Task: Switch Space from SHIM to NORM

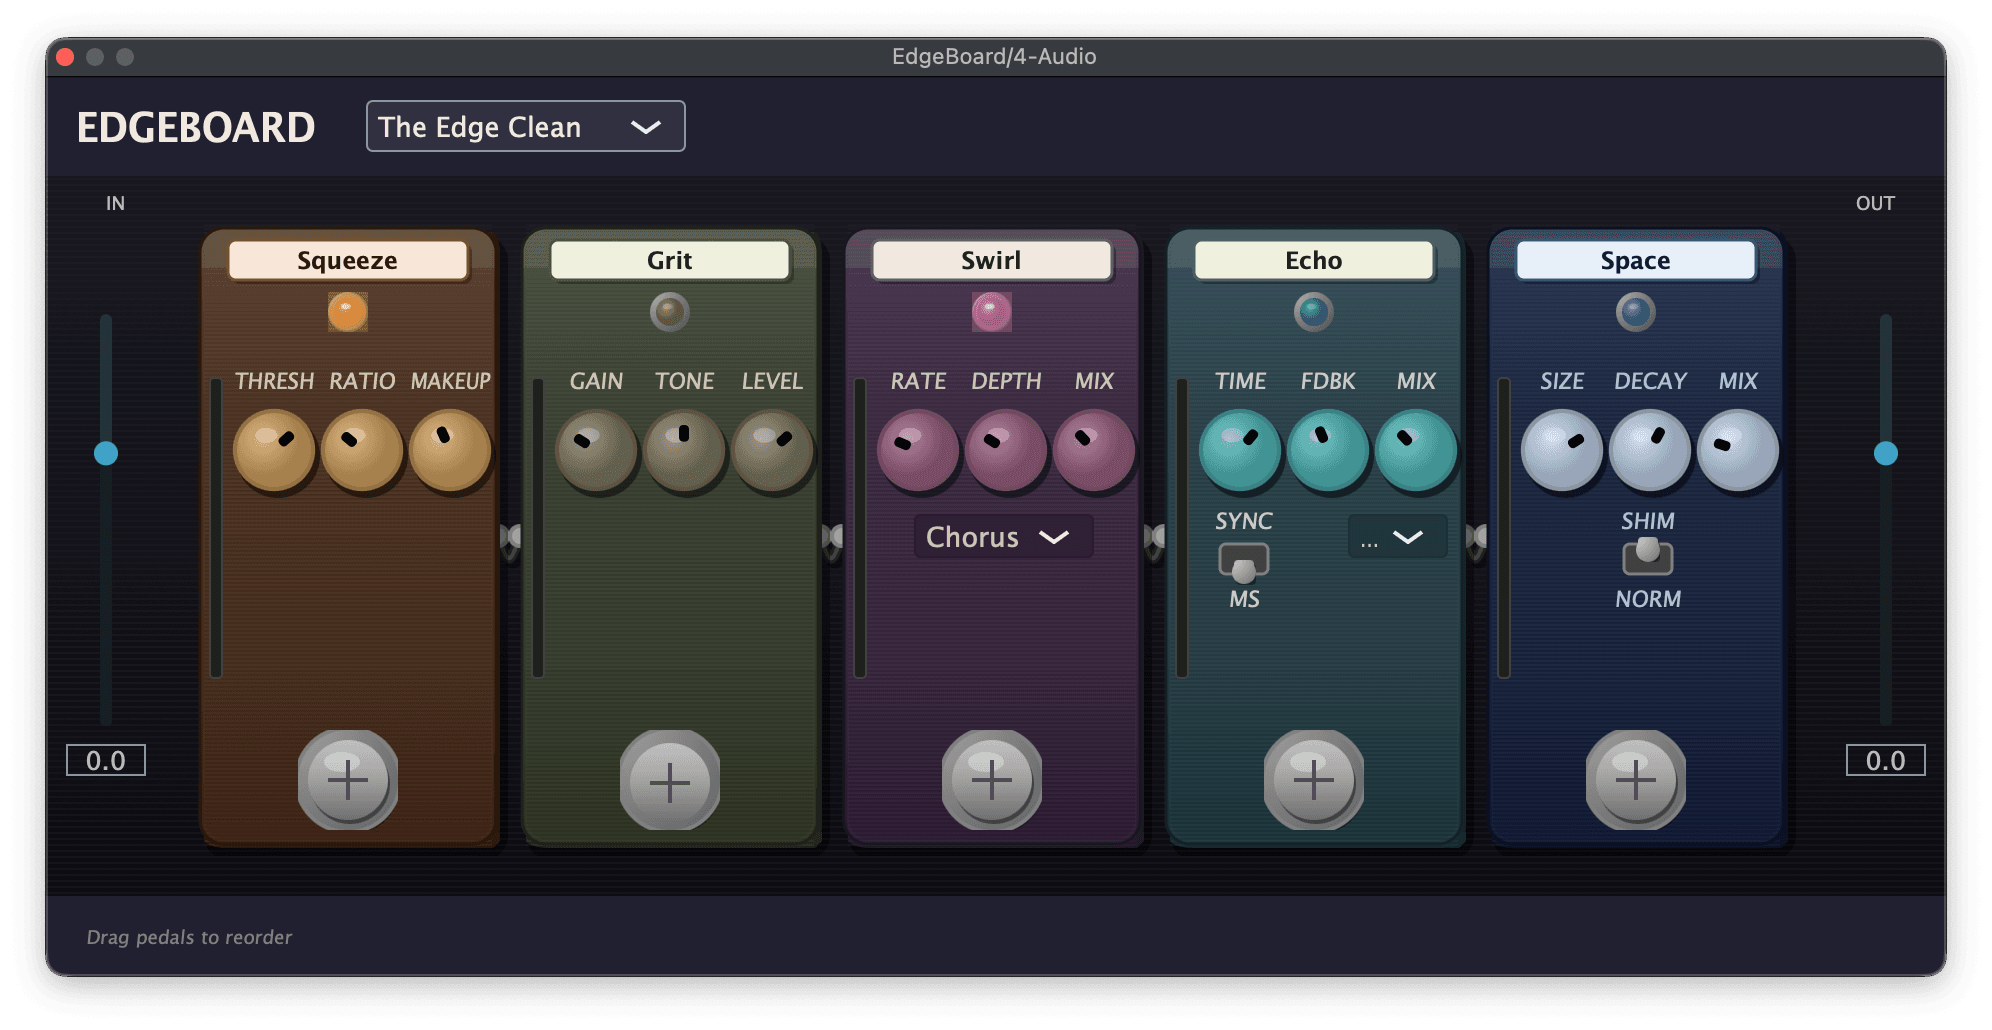Action: tap(1647, 560)
